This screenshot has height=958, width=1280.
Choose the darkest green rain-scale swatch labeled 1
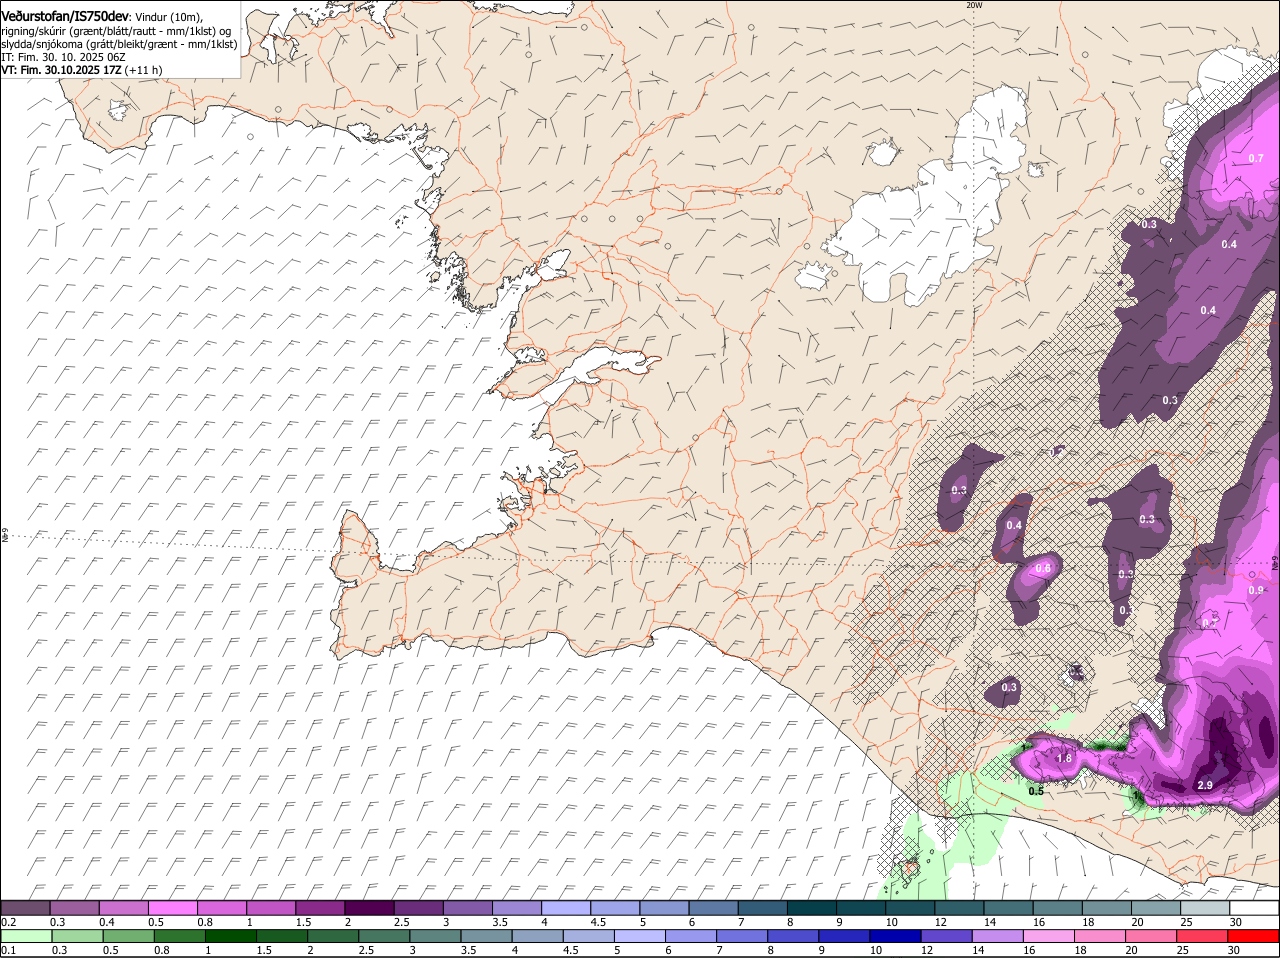pos(231,936)
